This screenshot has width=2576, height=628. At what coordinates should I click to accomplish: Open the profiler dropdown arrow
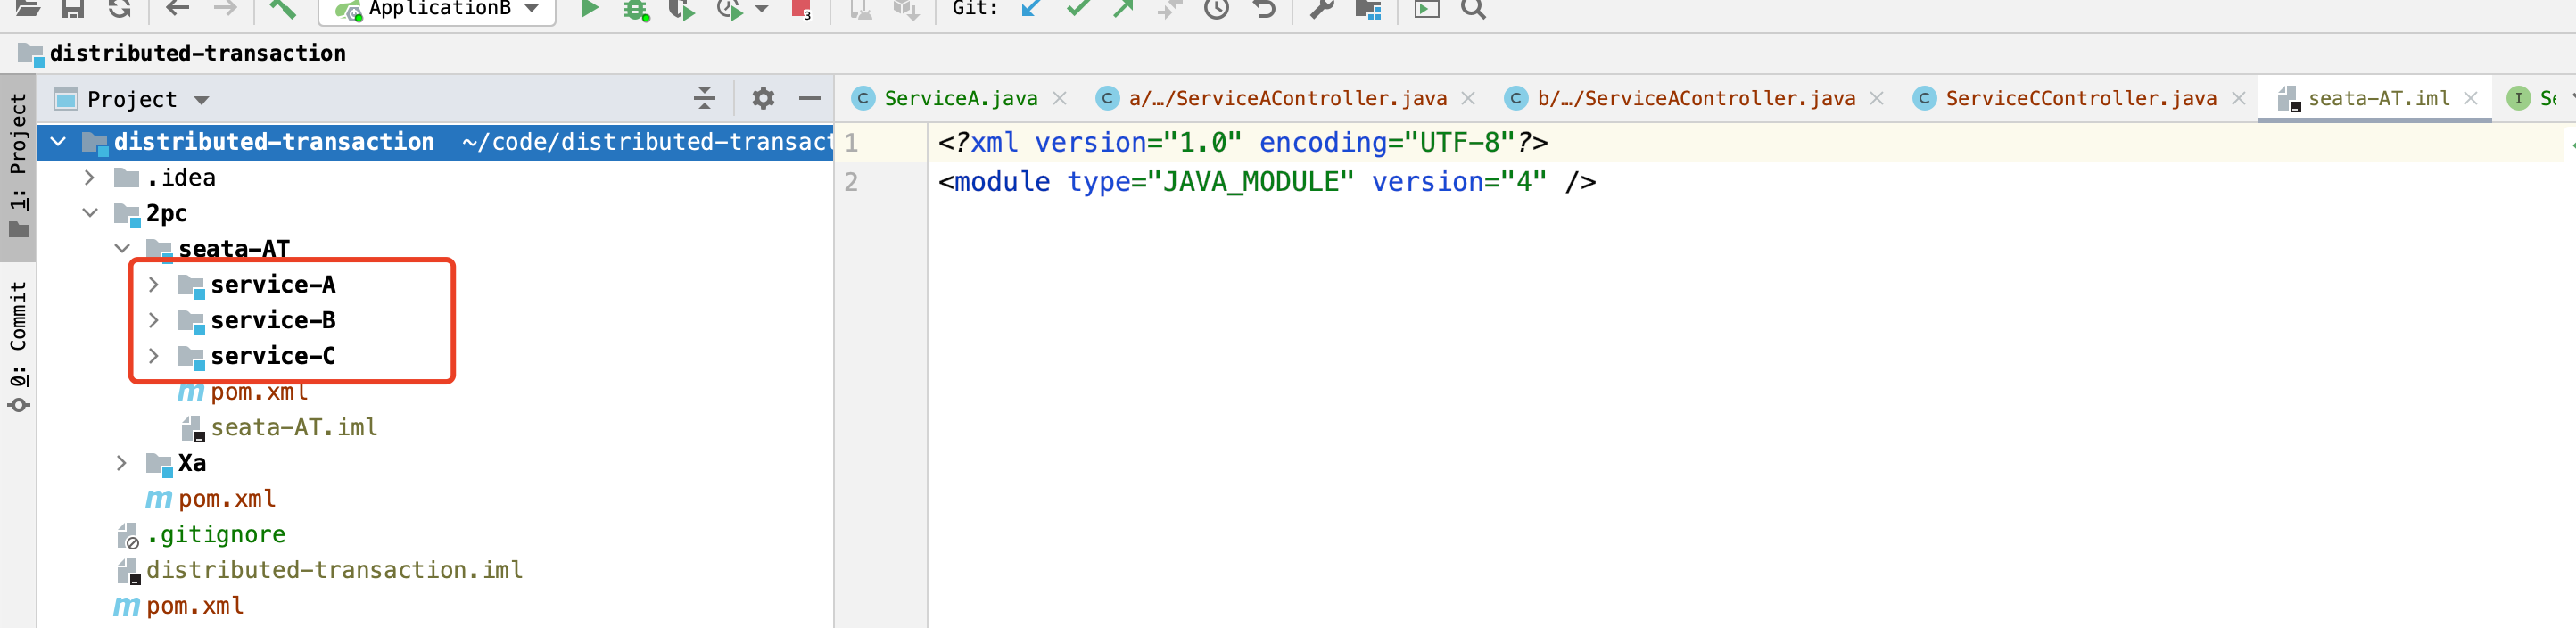coord(762,9)
